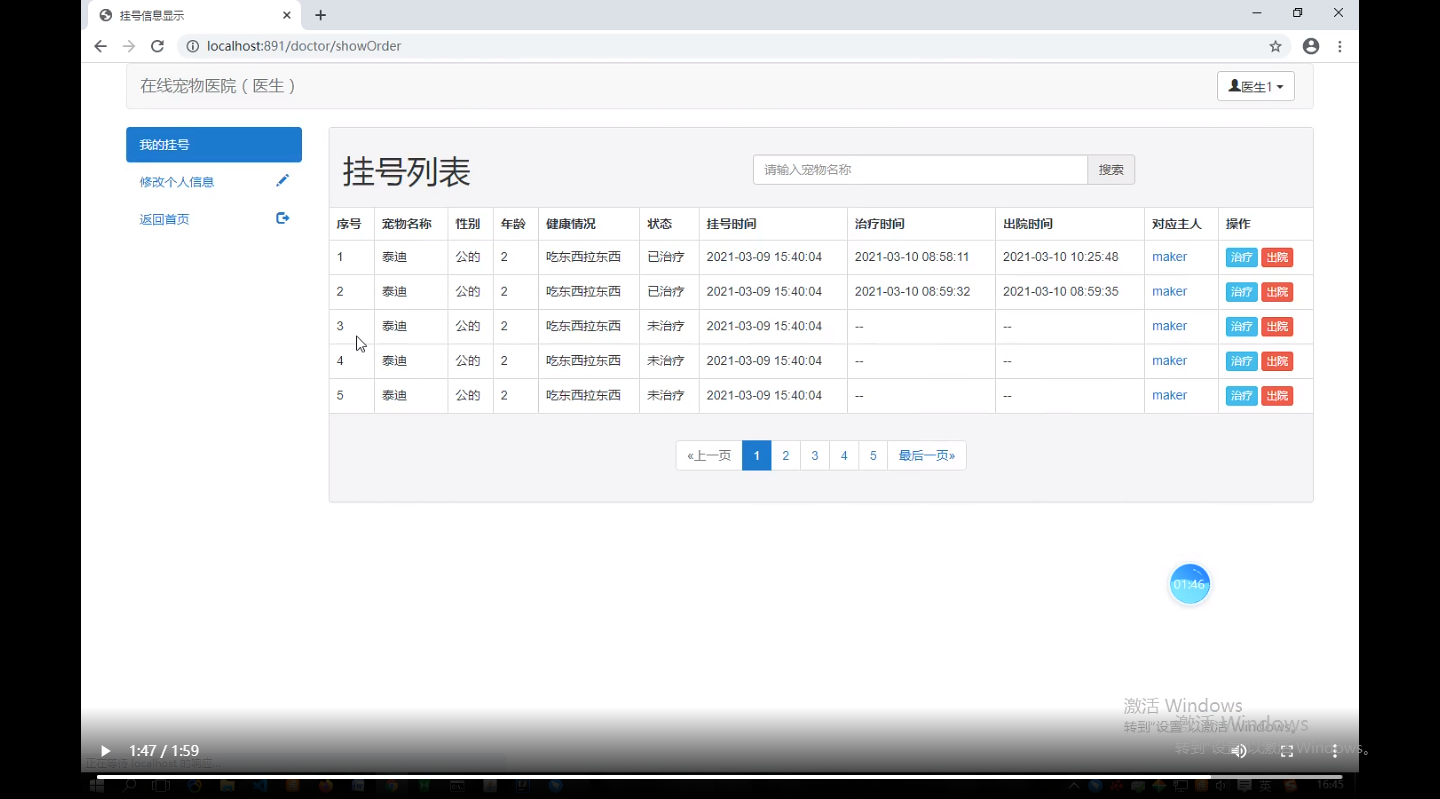The height and width of the screenshot is (799, 1440).
Task: Click 出院 button in row 3
Action: (x=1277, y=327)
